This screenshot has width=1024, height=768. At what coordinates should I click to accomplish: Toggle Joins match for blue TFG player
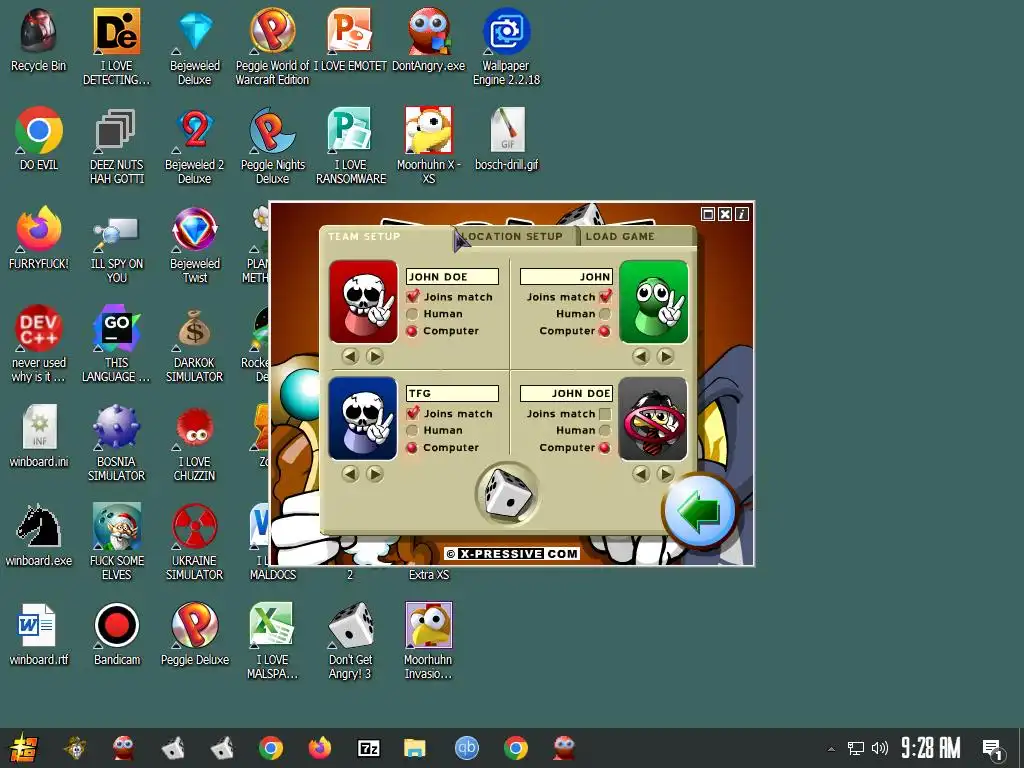click(413, 413)
